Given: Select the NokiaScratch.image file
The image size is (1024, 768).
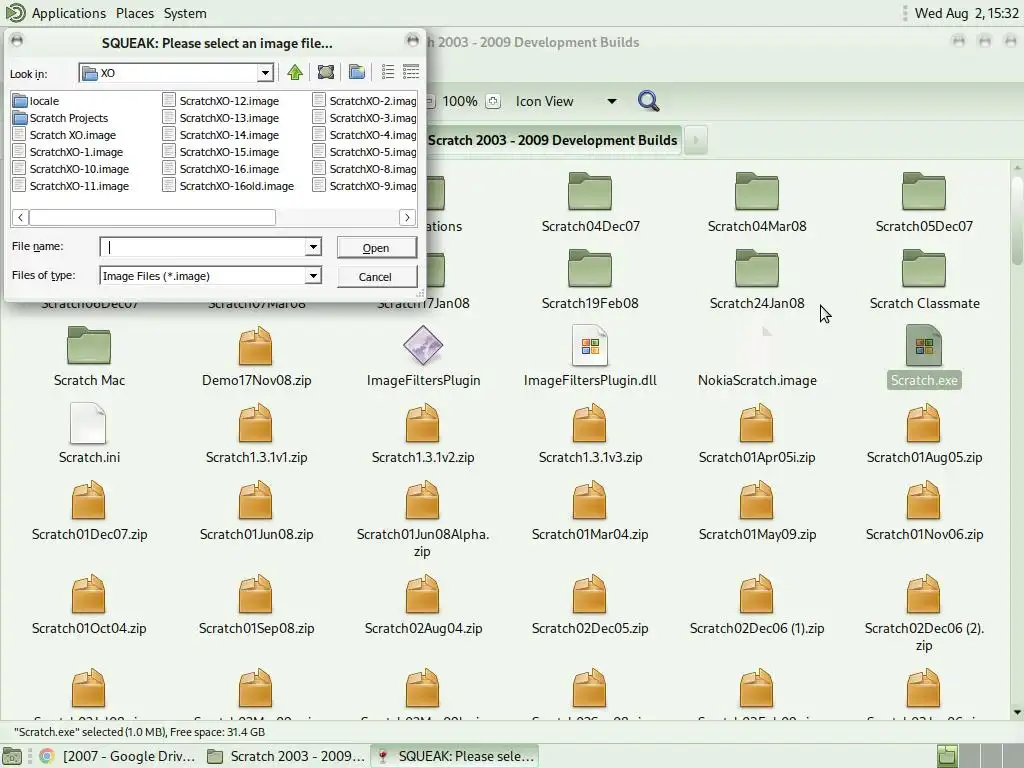Looking at the screenshot, I should 757,357.
